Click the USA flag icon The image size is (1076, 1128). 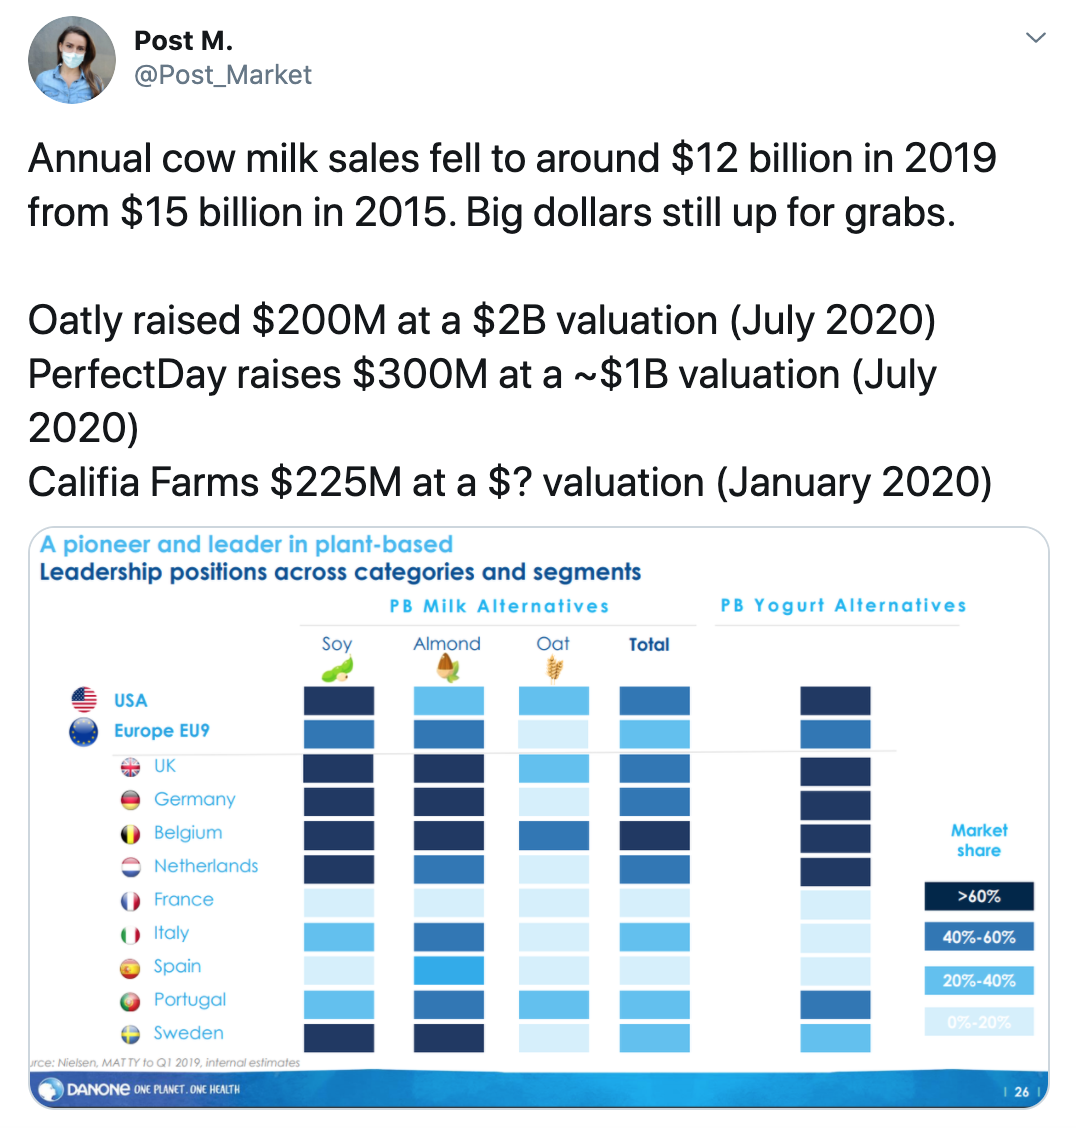point(84,699)
